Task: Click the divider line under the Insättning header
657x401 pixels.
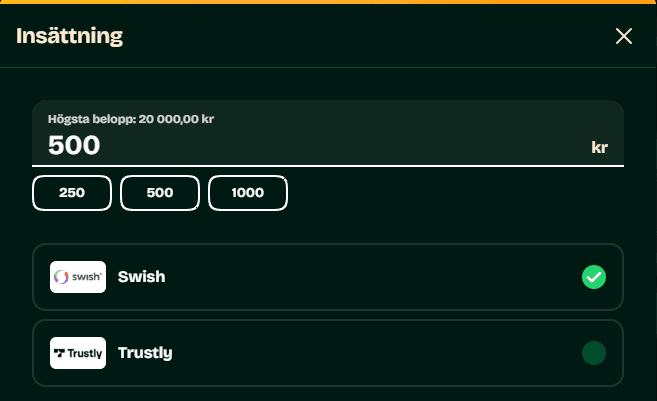Action: (x=328, y=67)
